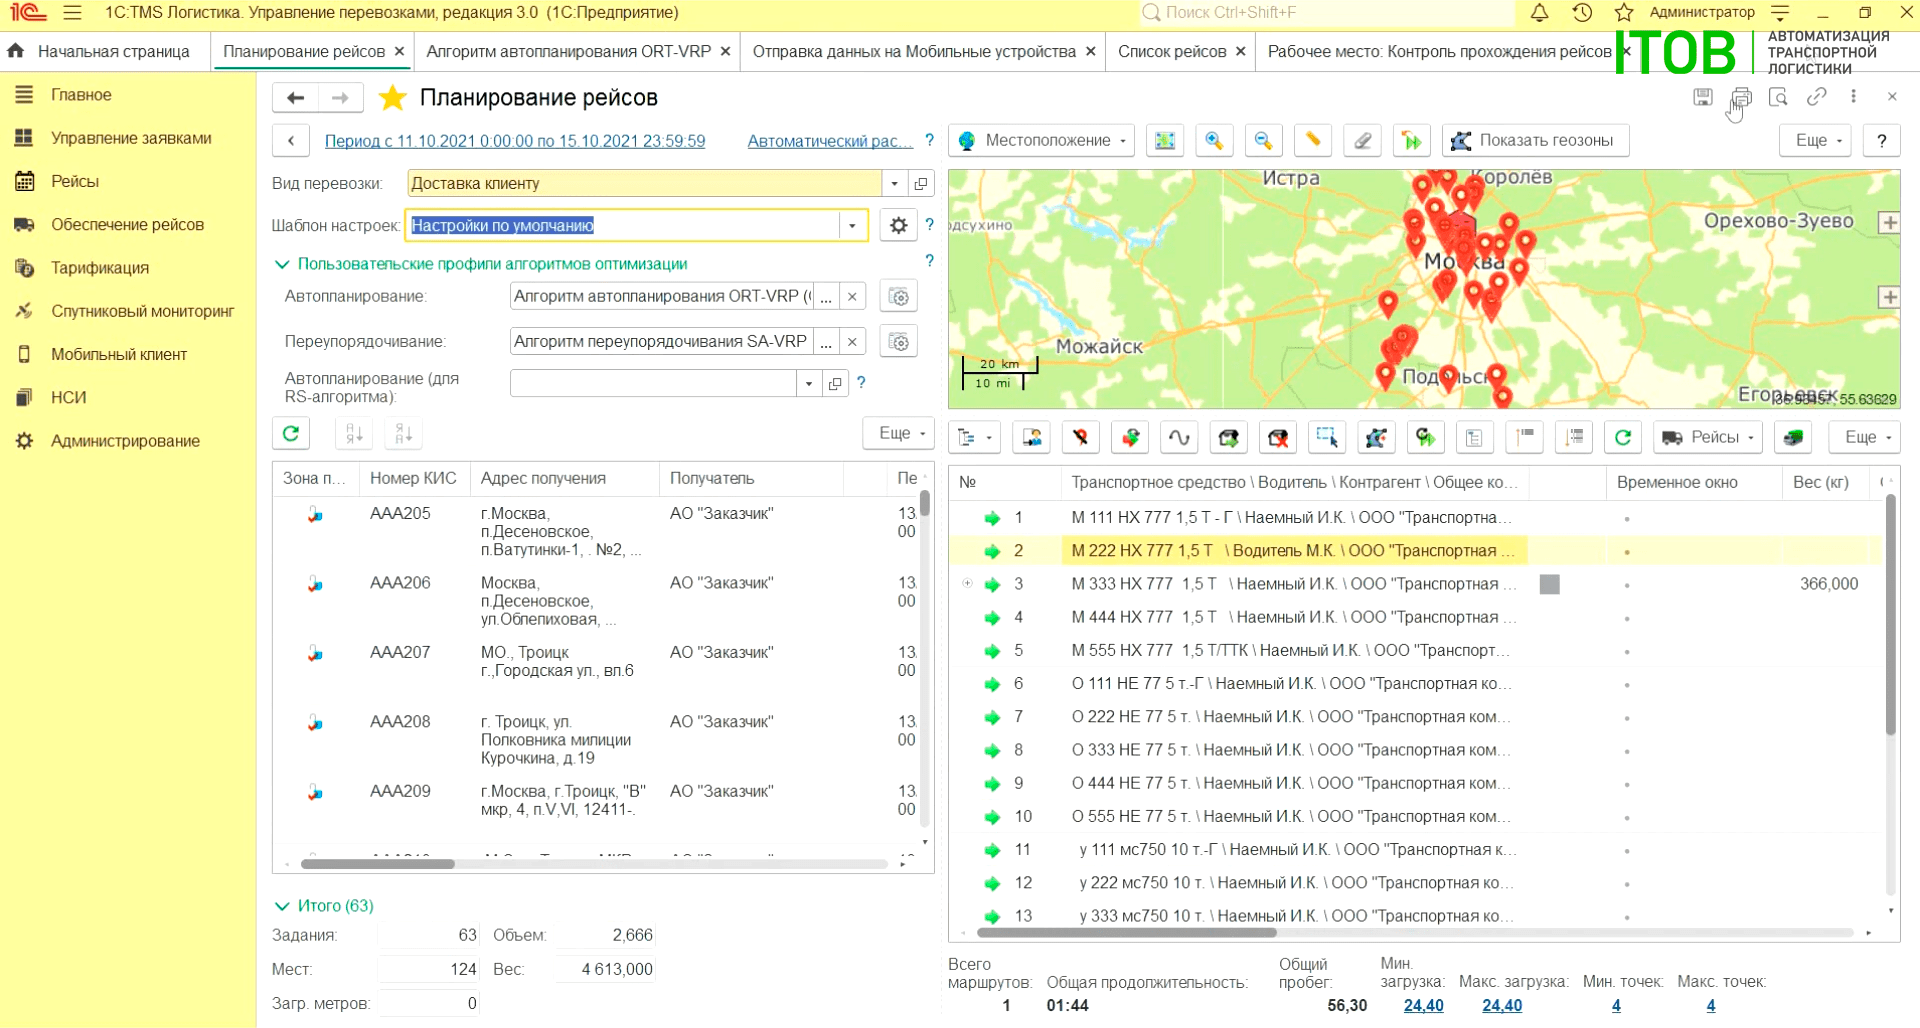Click the box with red cross icon
The width and height of the screenshot is (1920, 1028).
click(x=1278, y=437)
